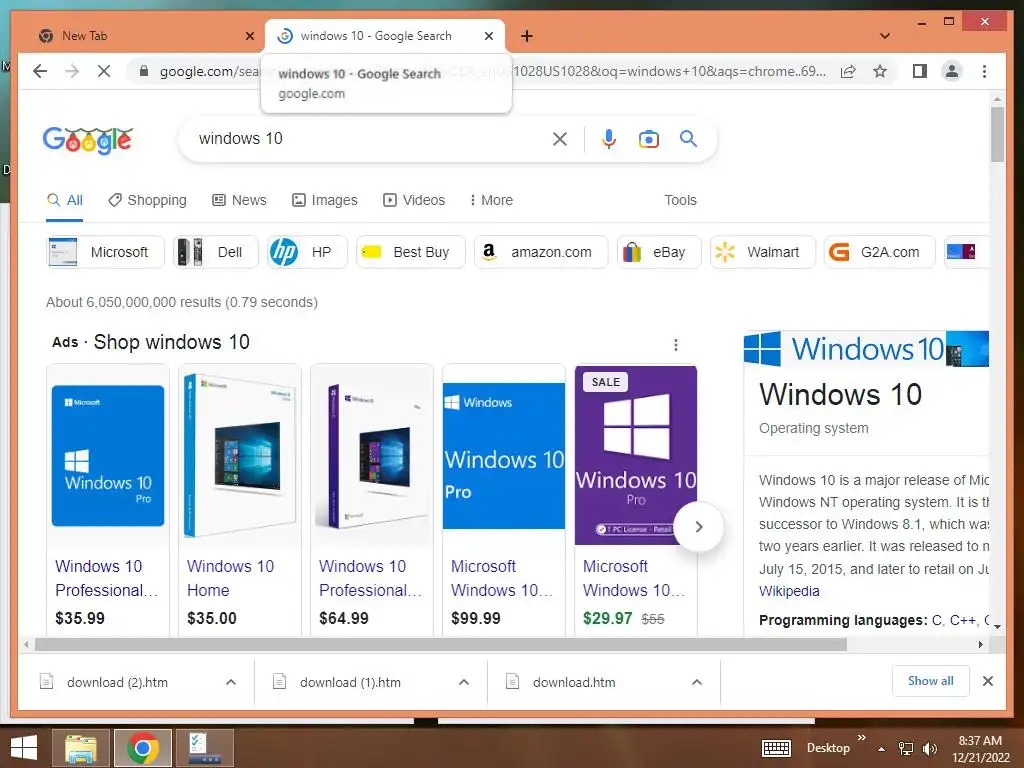Search by image with the camera icon
Viewport: 1024px width, 768px height.
click(648, 138)
